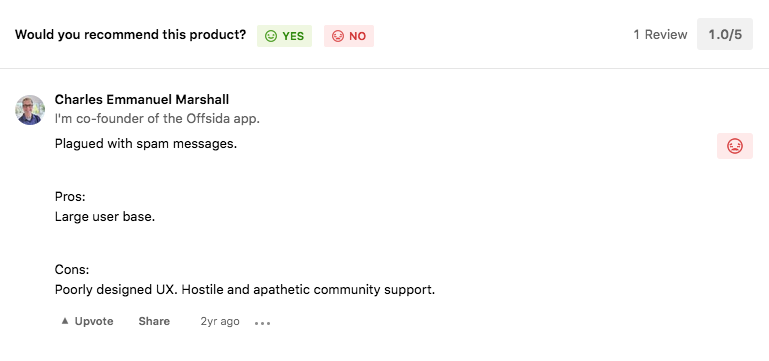Click the green smiley face icon

coord(271,36)
